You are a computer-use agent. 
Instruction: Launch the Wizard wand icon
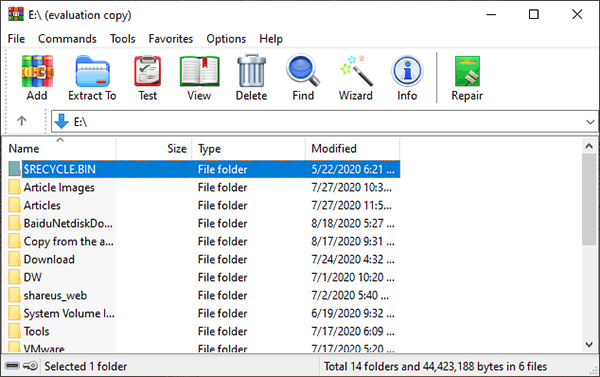356,71
